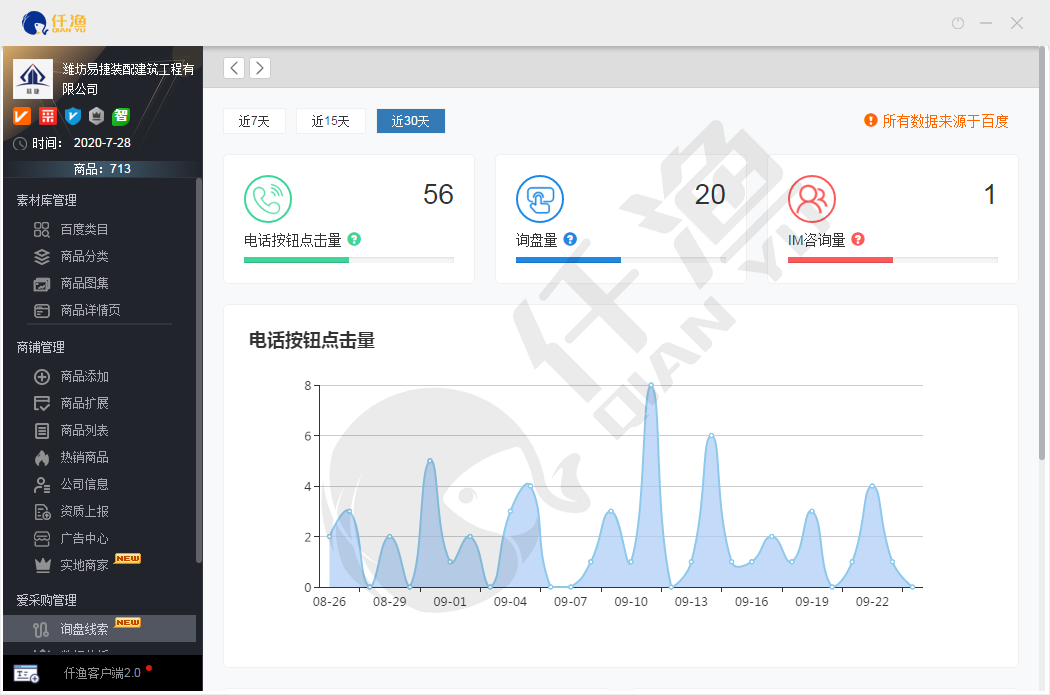Screen dimensions: 1050x695
Task: Go forward with the right arrow button
Action: coord(259,68)
